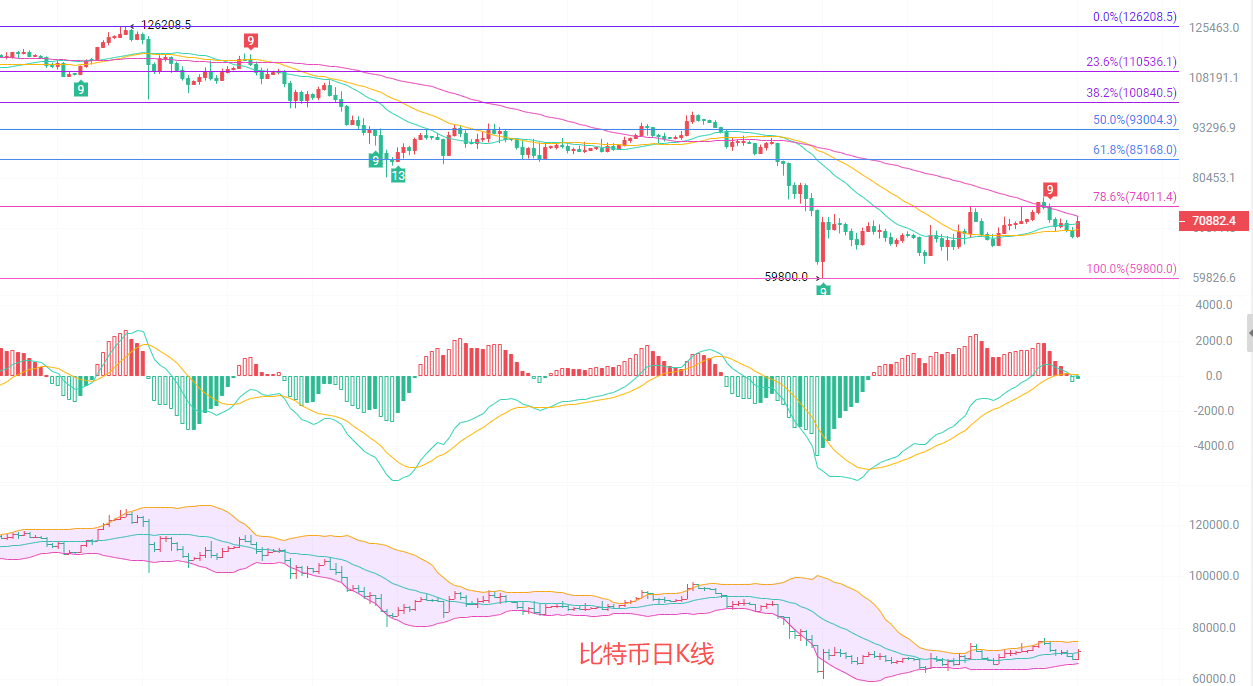Select the 50.0%(93004.3) Fibonacci level label
The height and width of the screenshot is (686, 1253).
(x=1134, y=120)
